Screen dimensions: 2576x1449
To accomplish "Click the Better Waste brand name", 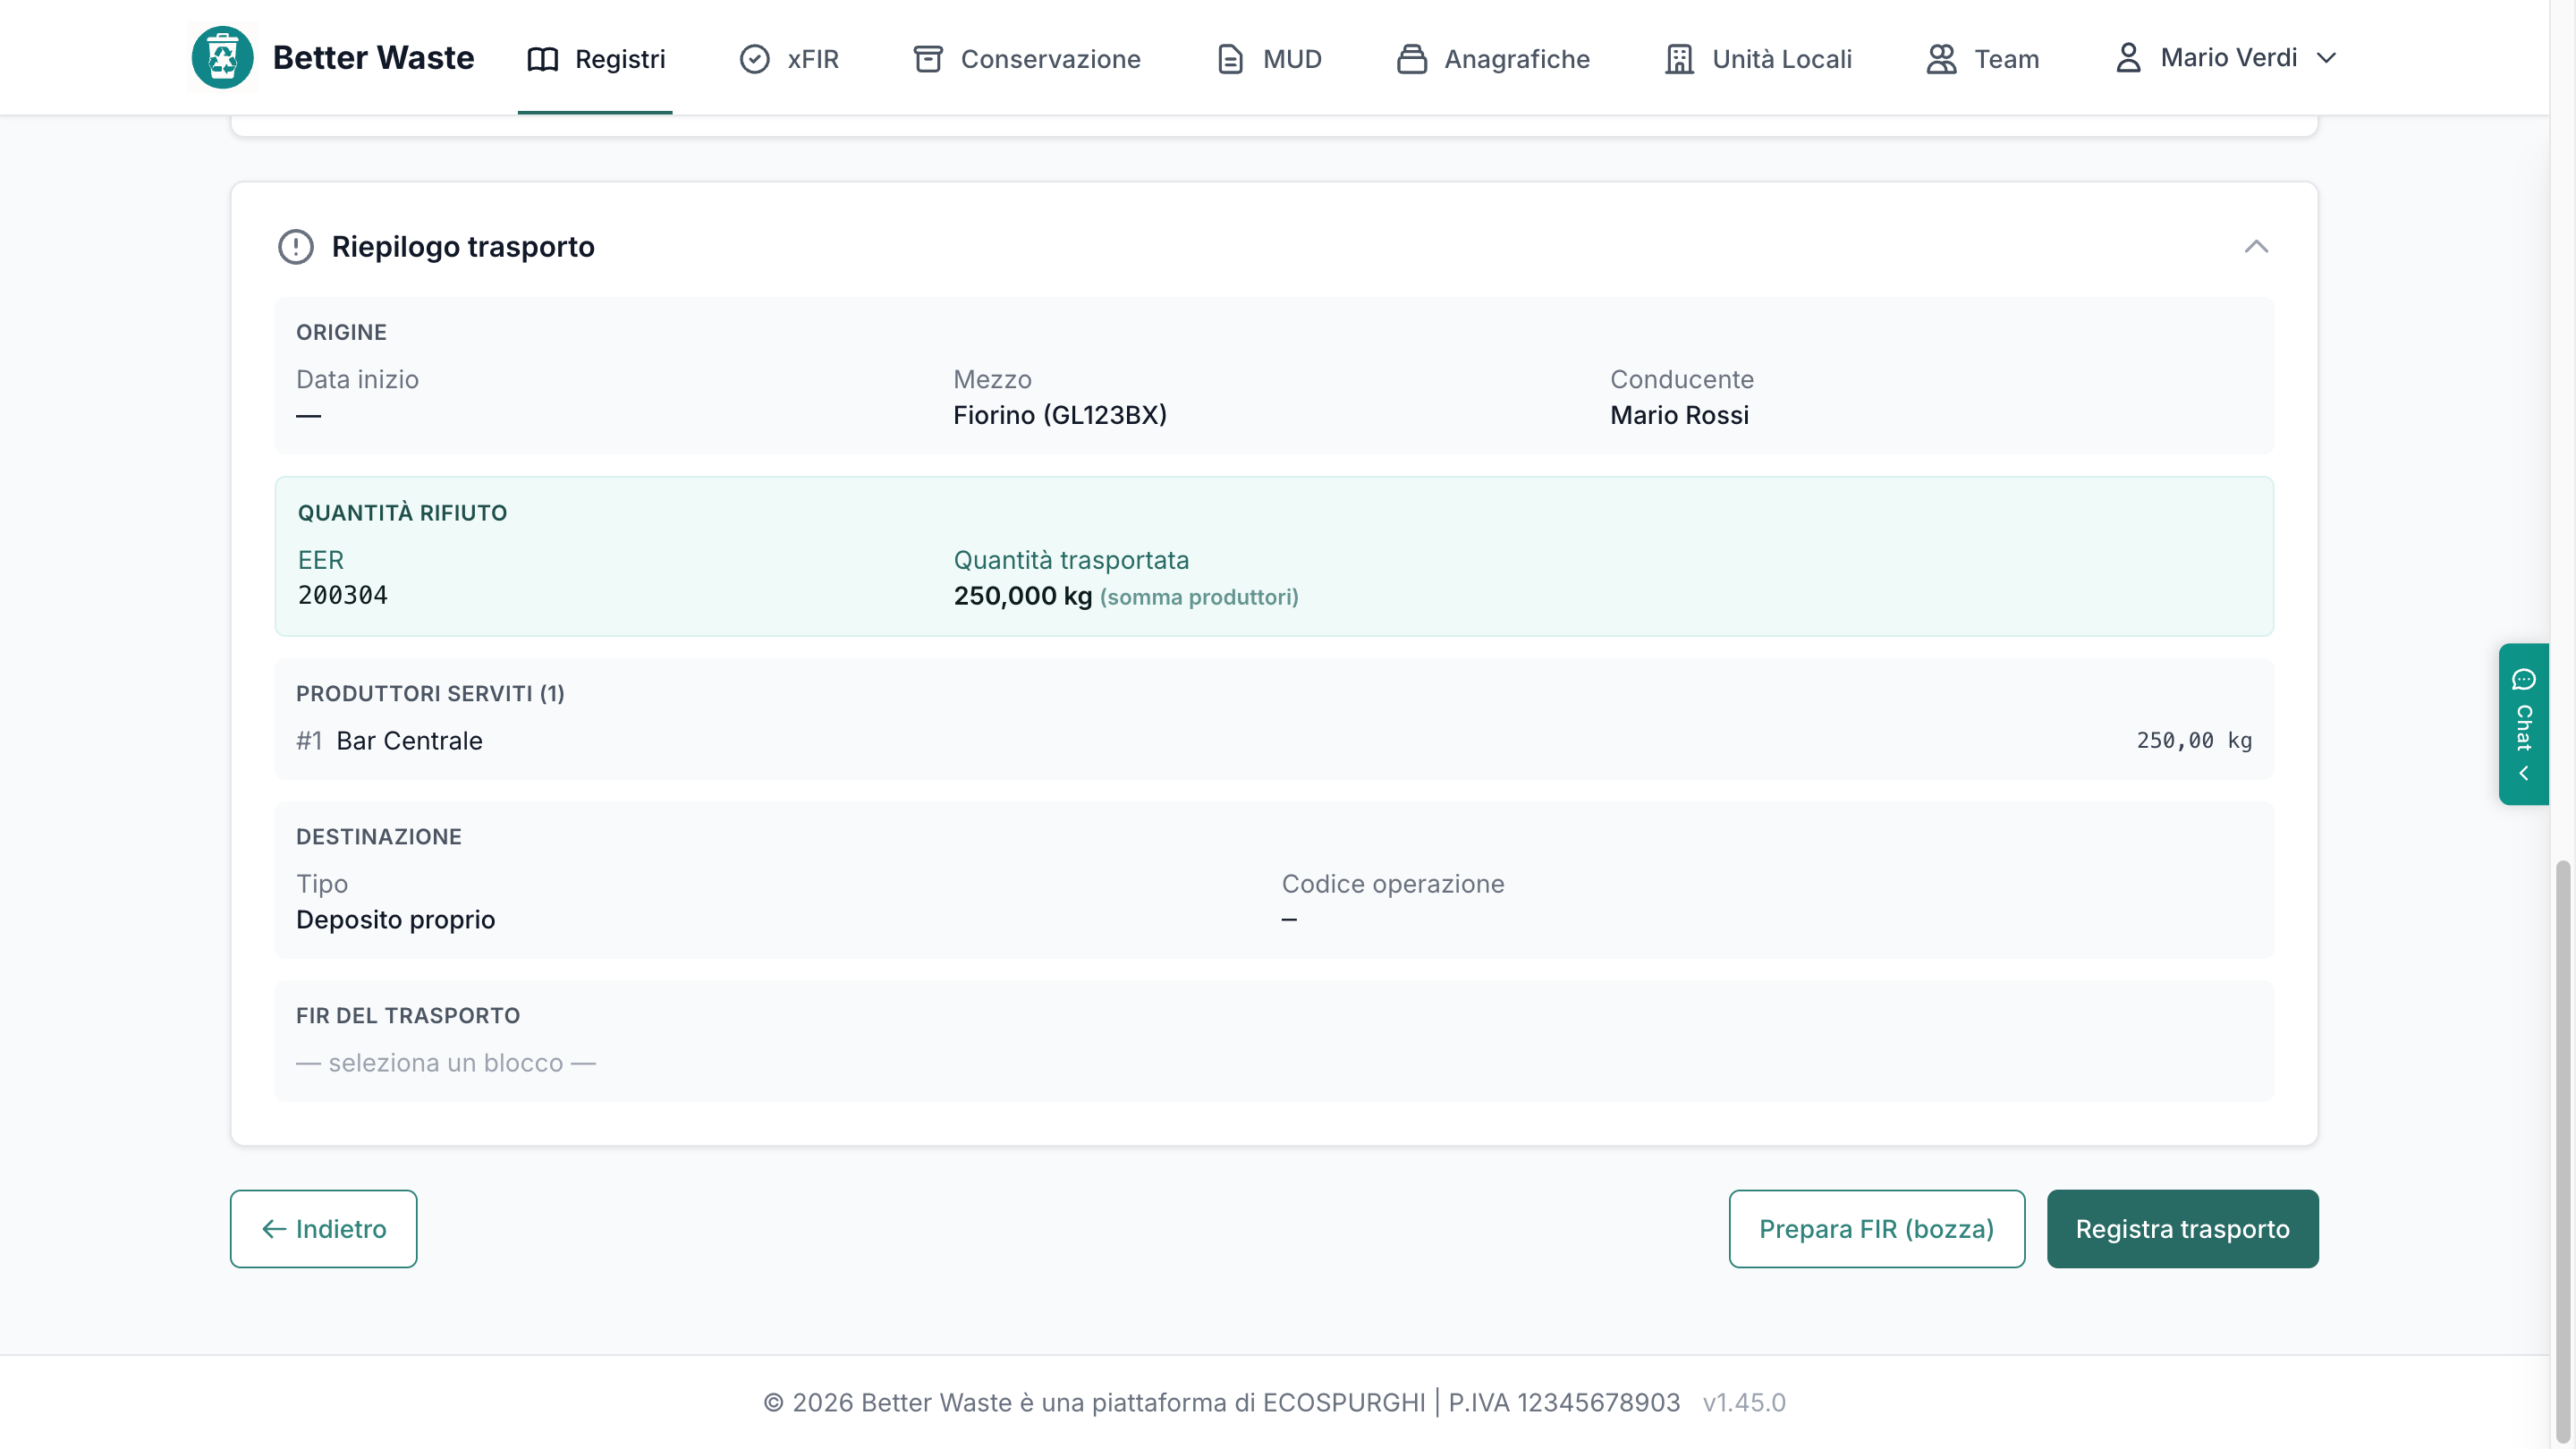I will tap(373, 58).
